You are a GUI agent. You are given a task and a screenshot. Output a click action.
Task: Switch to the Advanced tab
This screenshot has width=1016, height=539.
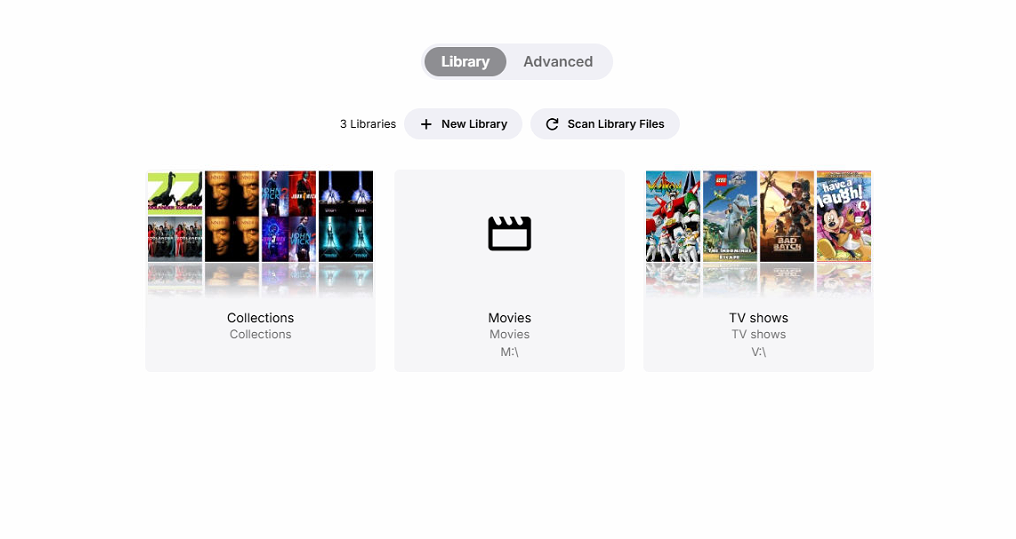tap(558, 62)
